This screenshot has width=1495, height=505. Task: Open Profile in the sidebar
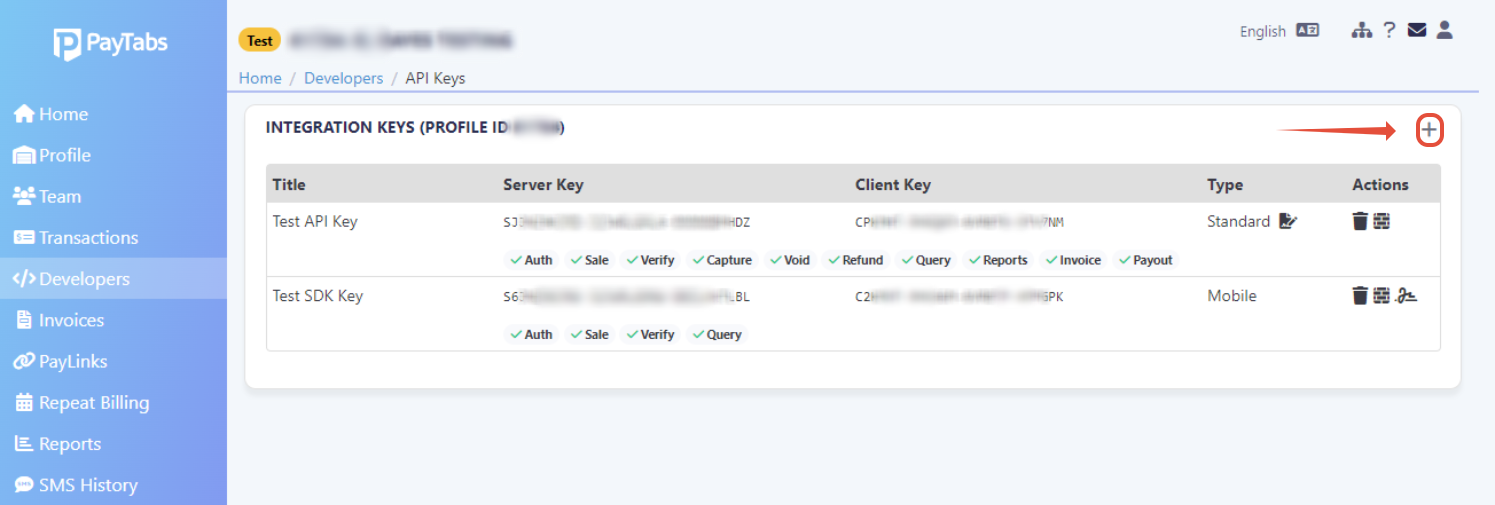pyautogui.click(x=113, y=155)
